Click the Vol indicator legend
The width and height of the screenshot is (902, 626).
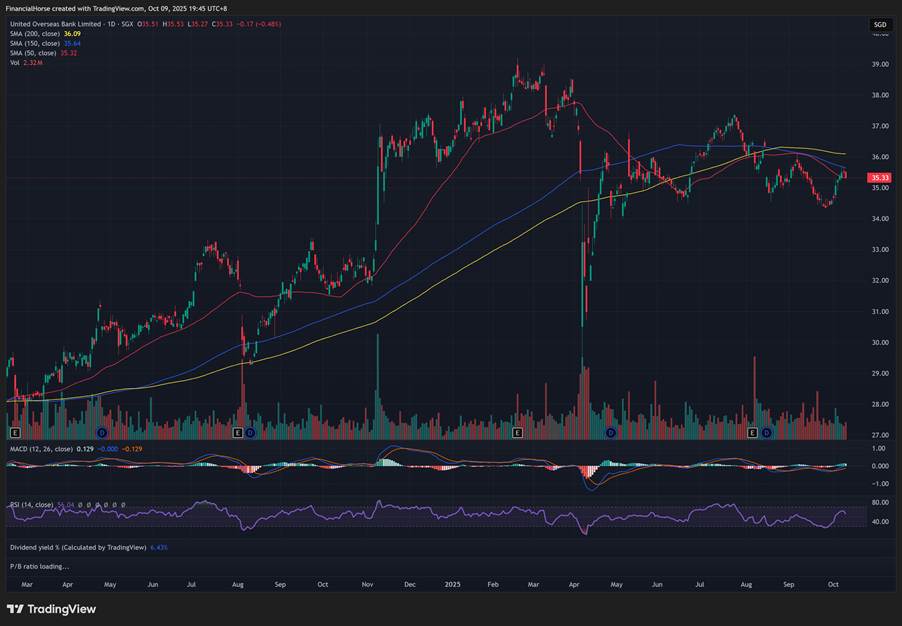coord(15,62)
